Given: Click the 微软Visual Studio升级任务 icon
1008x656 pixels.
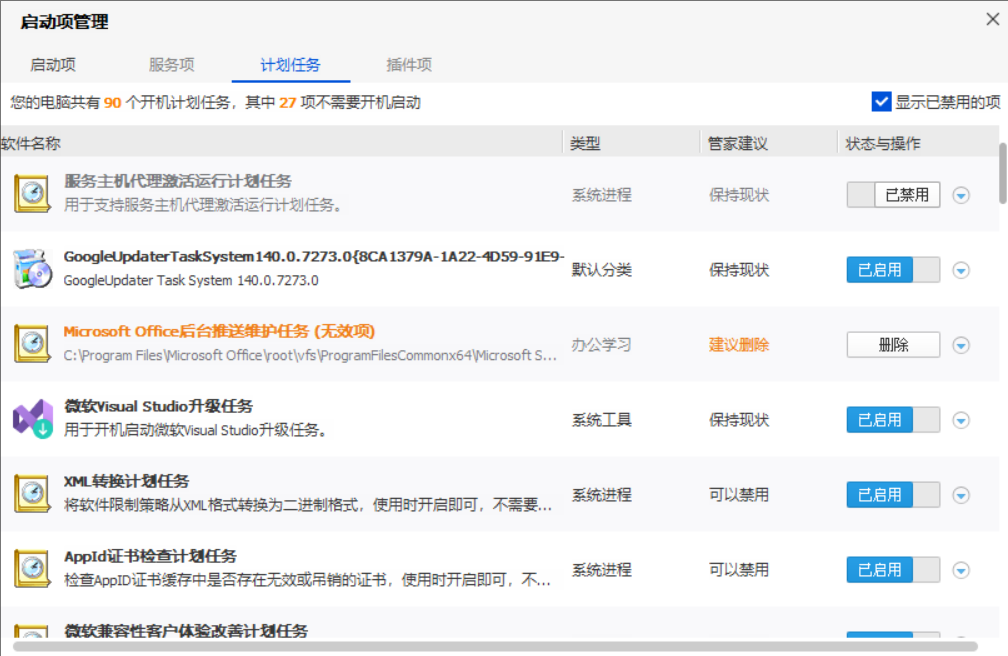Looking at the screenshot, I should click(x=33, y=419).
